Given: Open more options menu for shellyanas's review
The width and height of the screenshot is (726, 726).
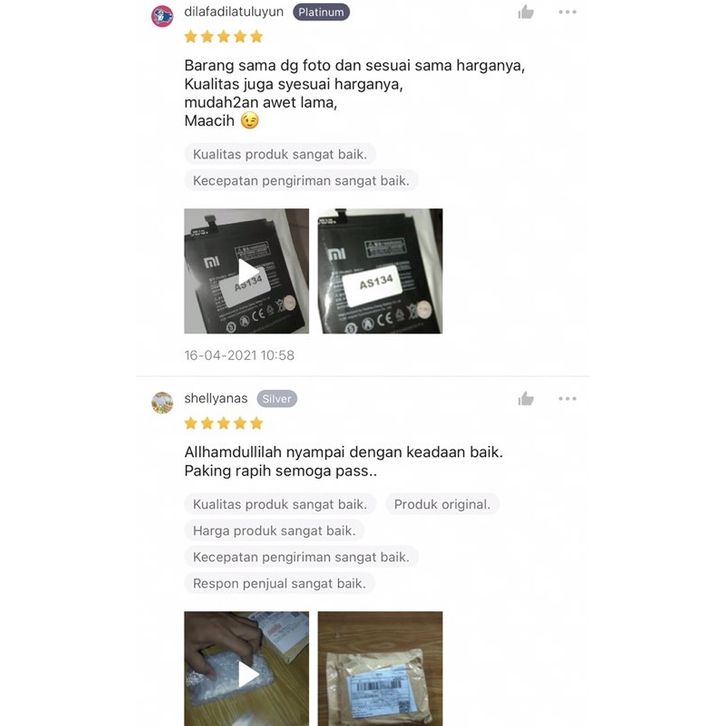Looking at the screenshot, I should (567, 399).
